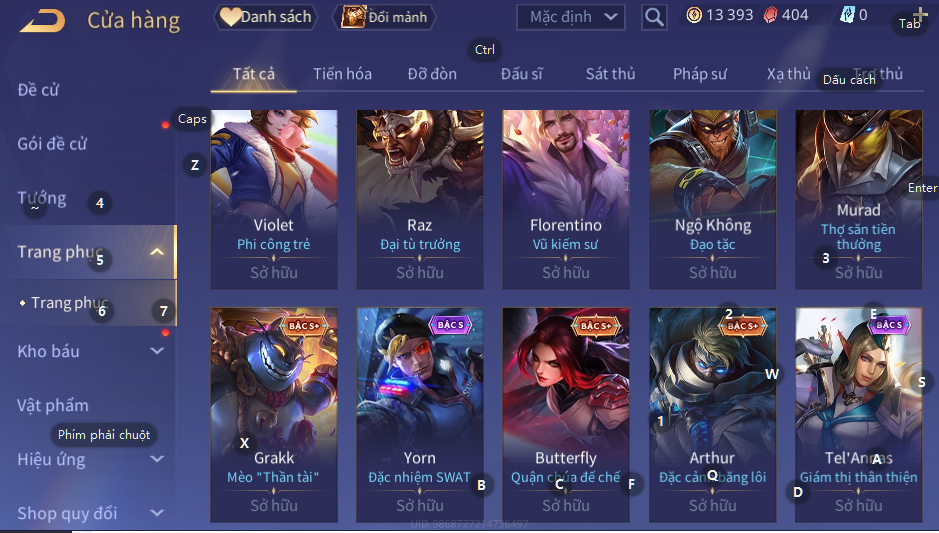Collapse the Trang phục sidebar section
The height and width of the screenshot is (533, 939).
(157, 252)
